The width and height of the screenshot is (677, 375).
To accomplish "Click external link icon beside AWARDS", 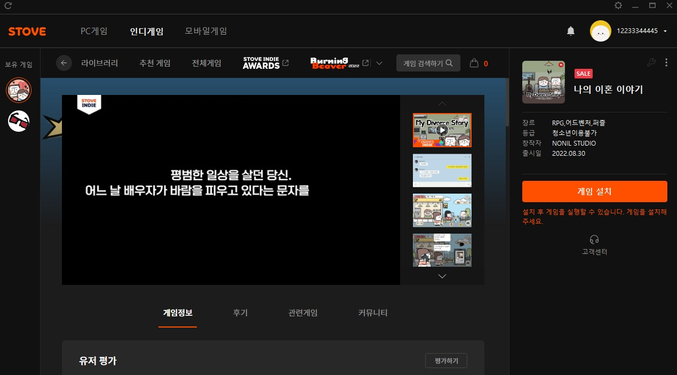I will click(285, 63).
